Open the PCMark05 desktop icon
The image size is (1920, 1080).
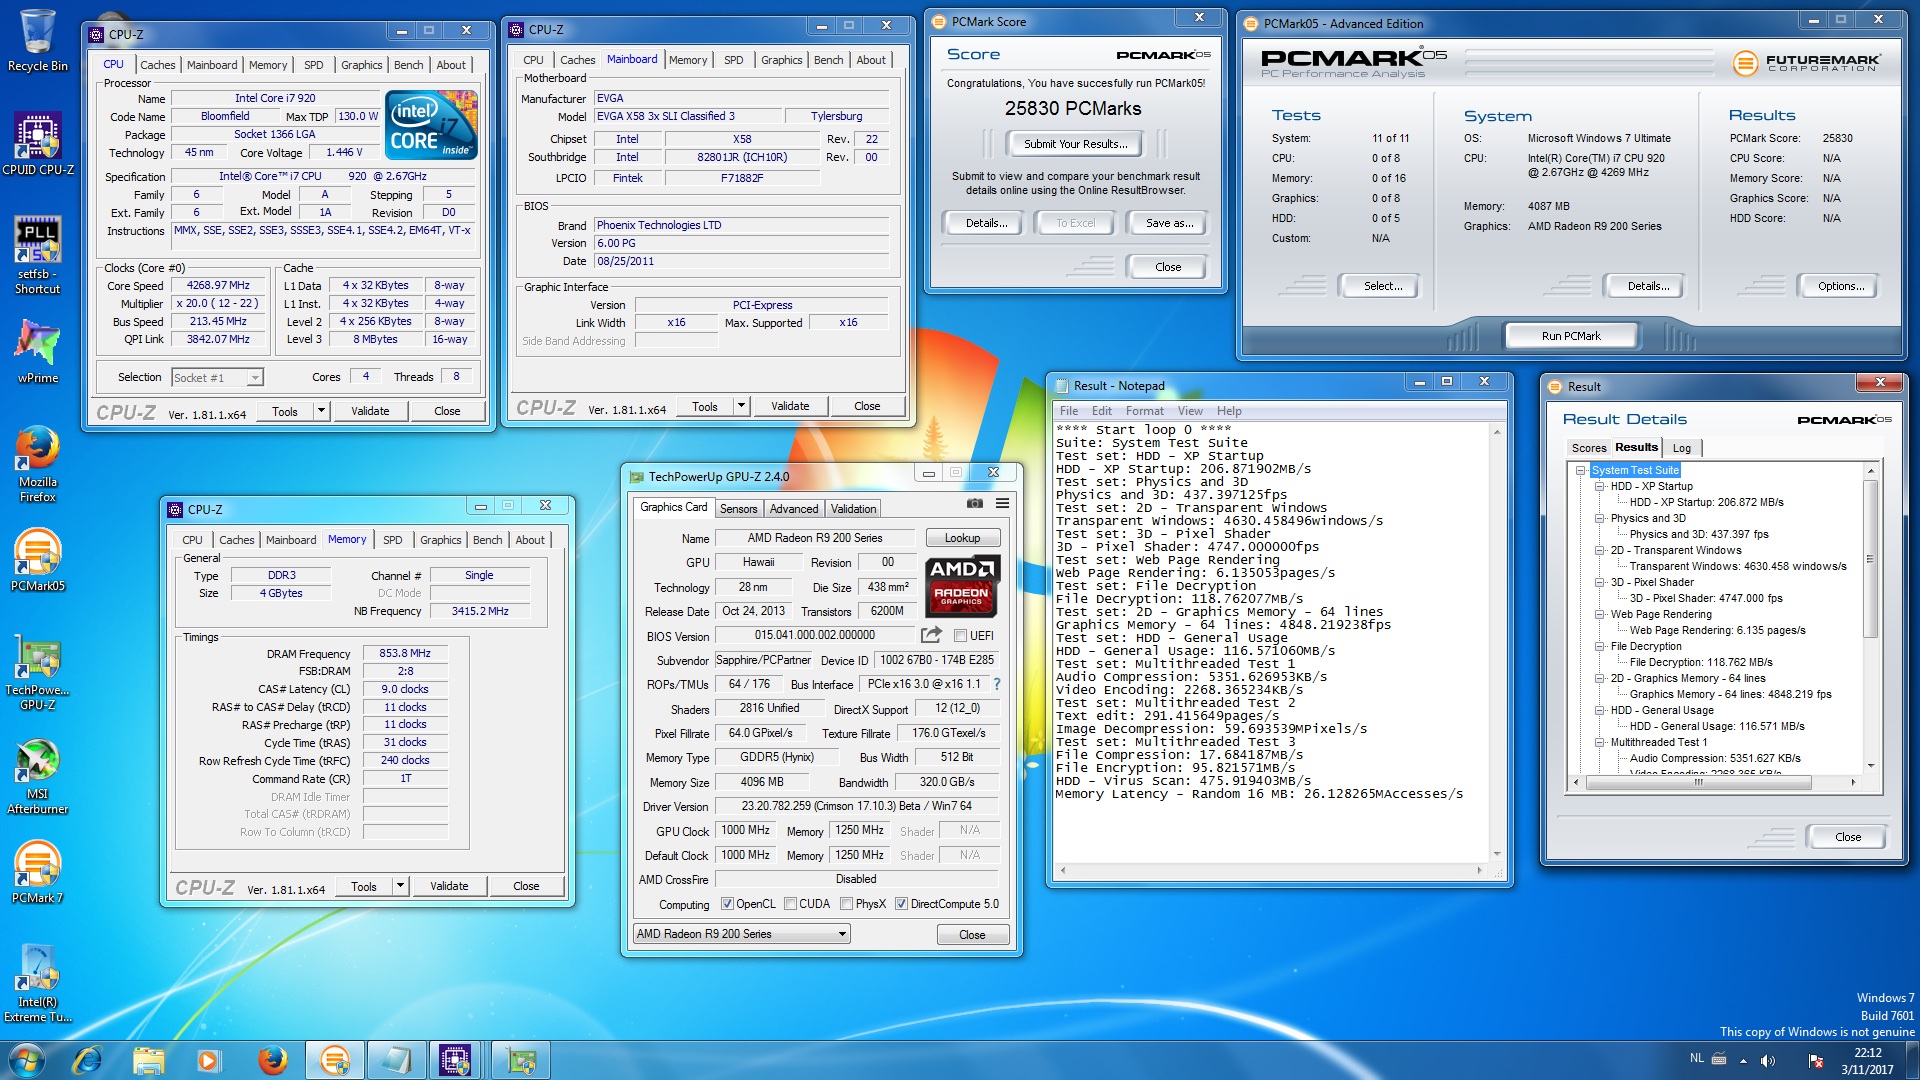[38, 560]
